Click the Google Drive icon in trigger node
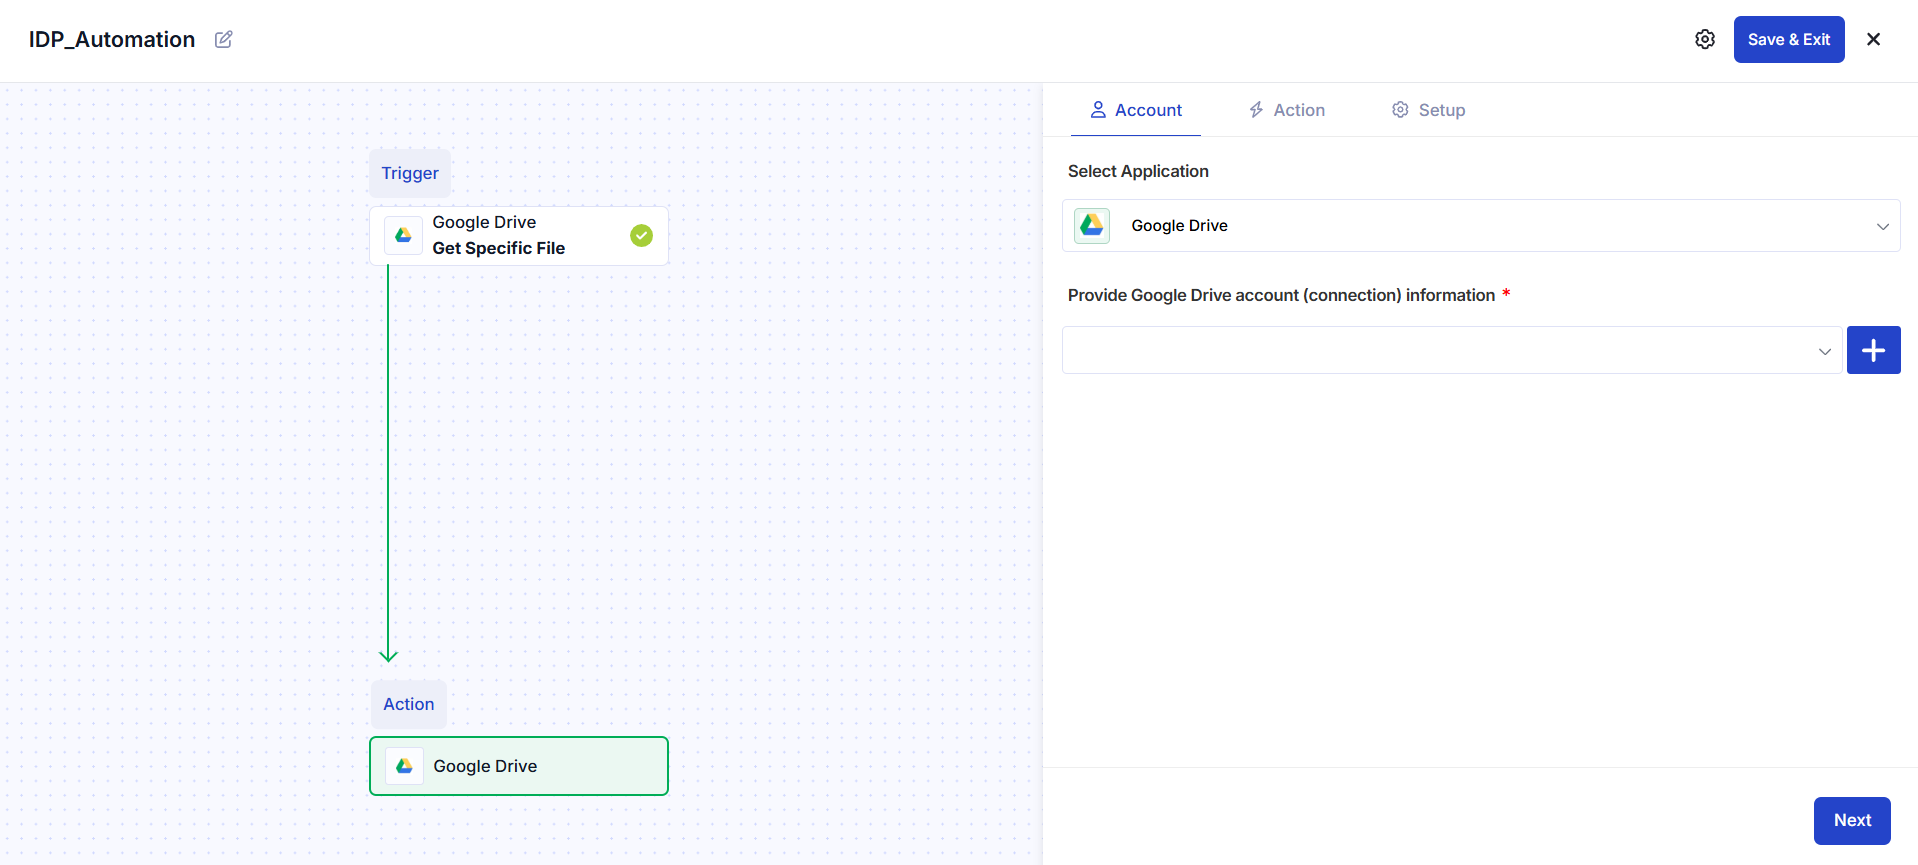1918x865 pixels. click(x=403, y=235)
